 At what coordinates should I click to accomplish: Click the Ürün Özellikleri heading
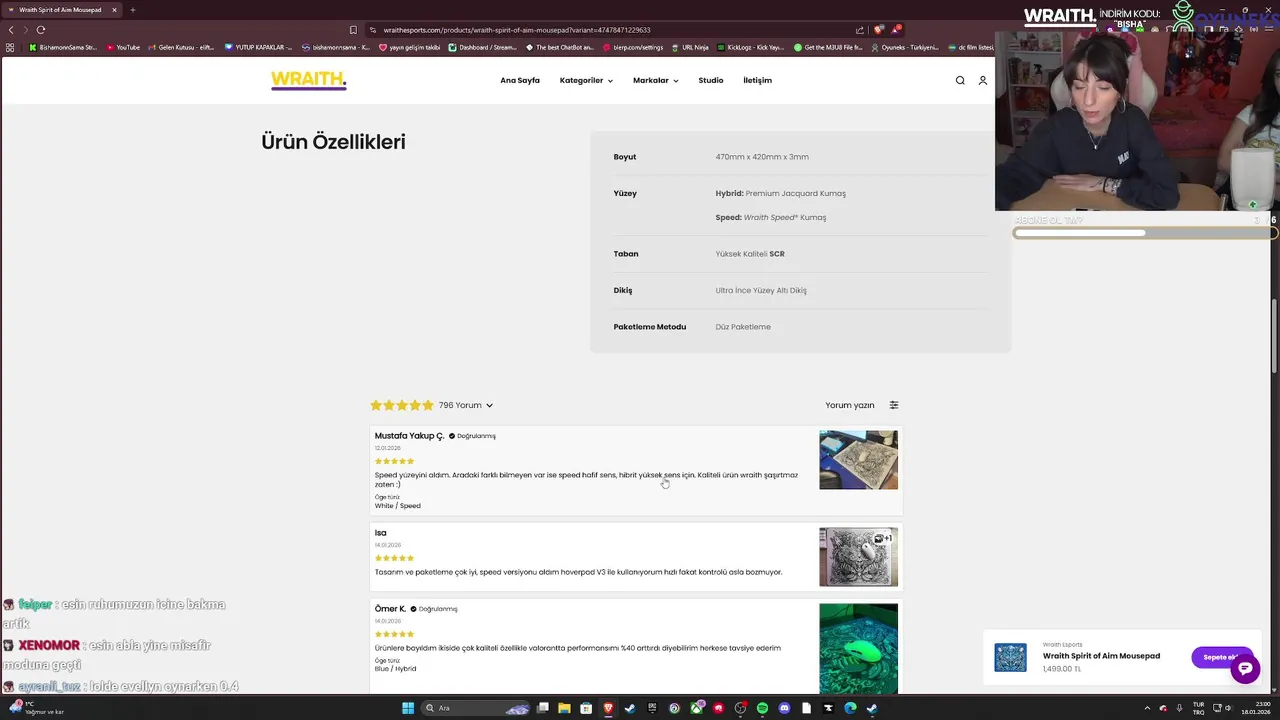tap(333, 142)
